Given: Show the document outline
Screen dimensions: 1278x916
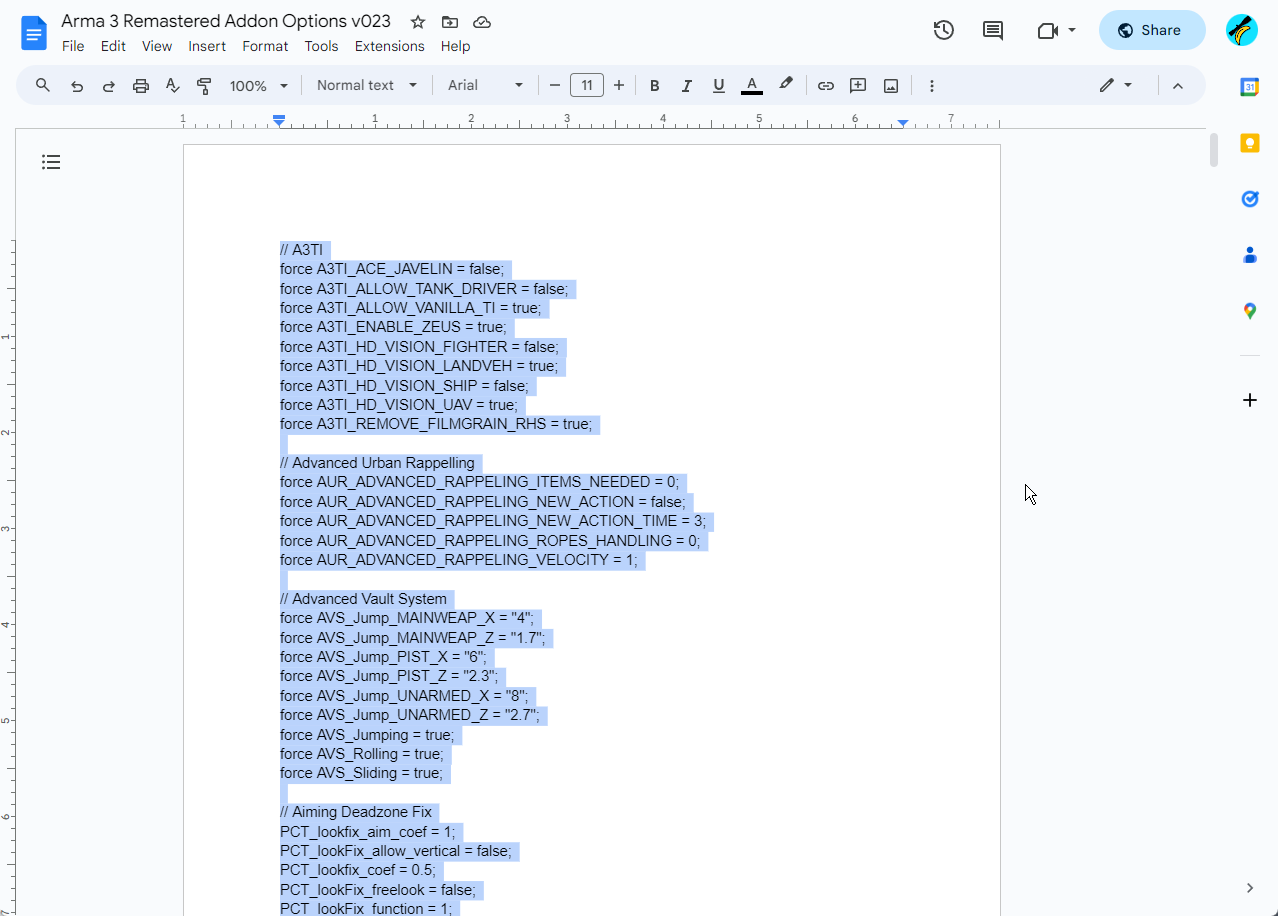Looking at the screenshot, I should click(51, 162).
